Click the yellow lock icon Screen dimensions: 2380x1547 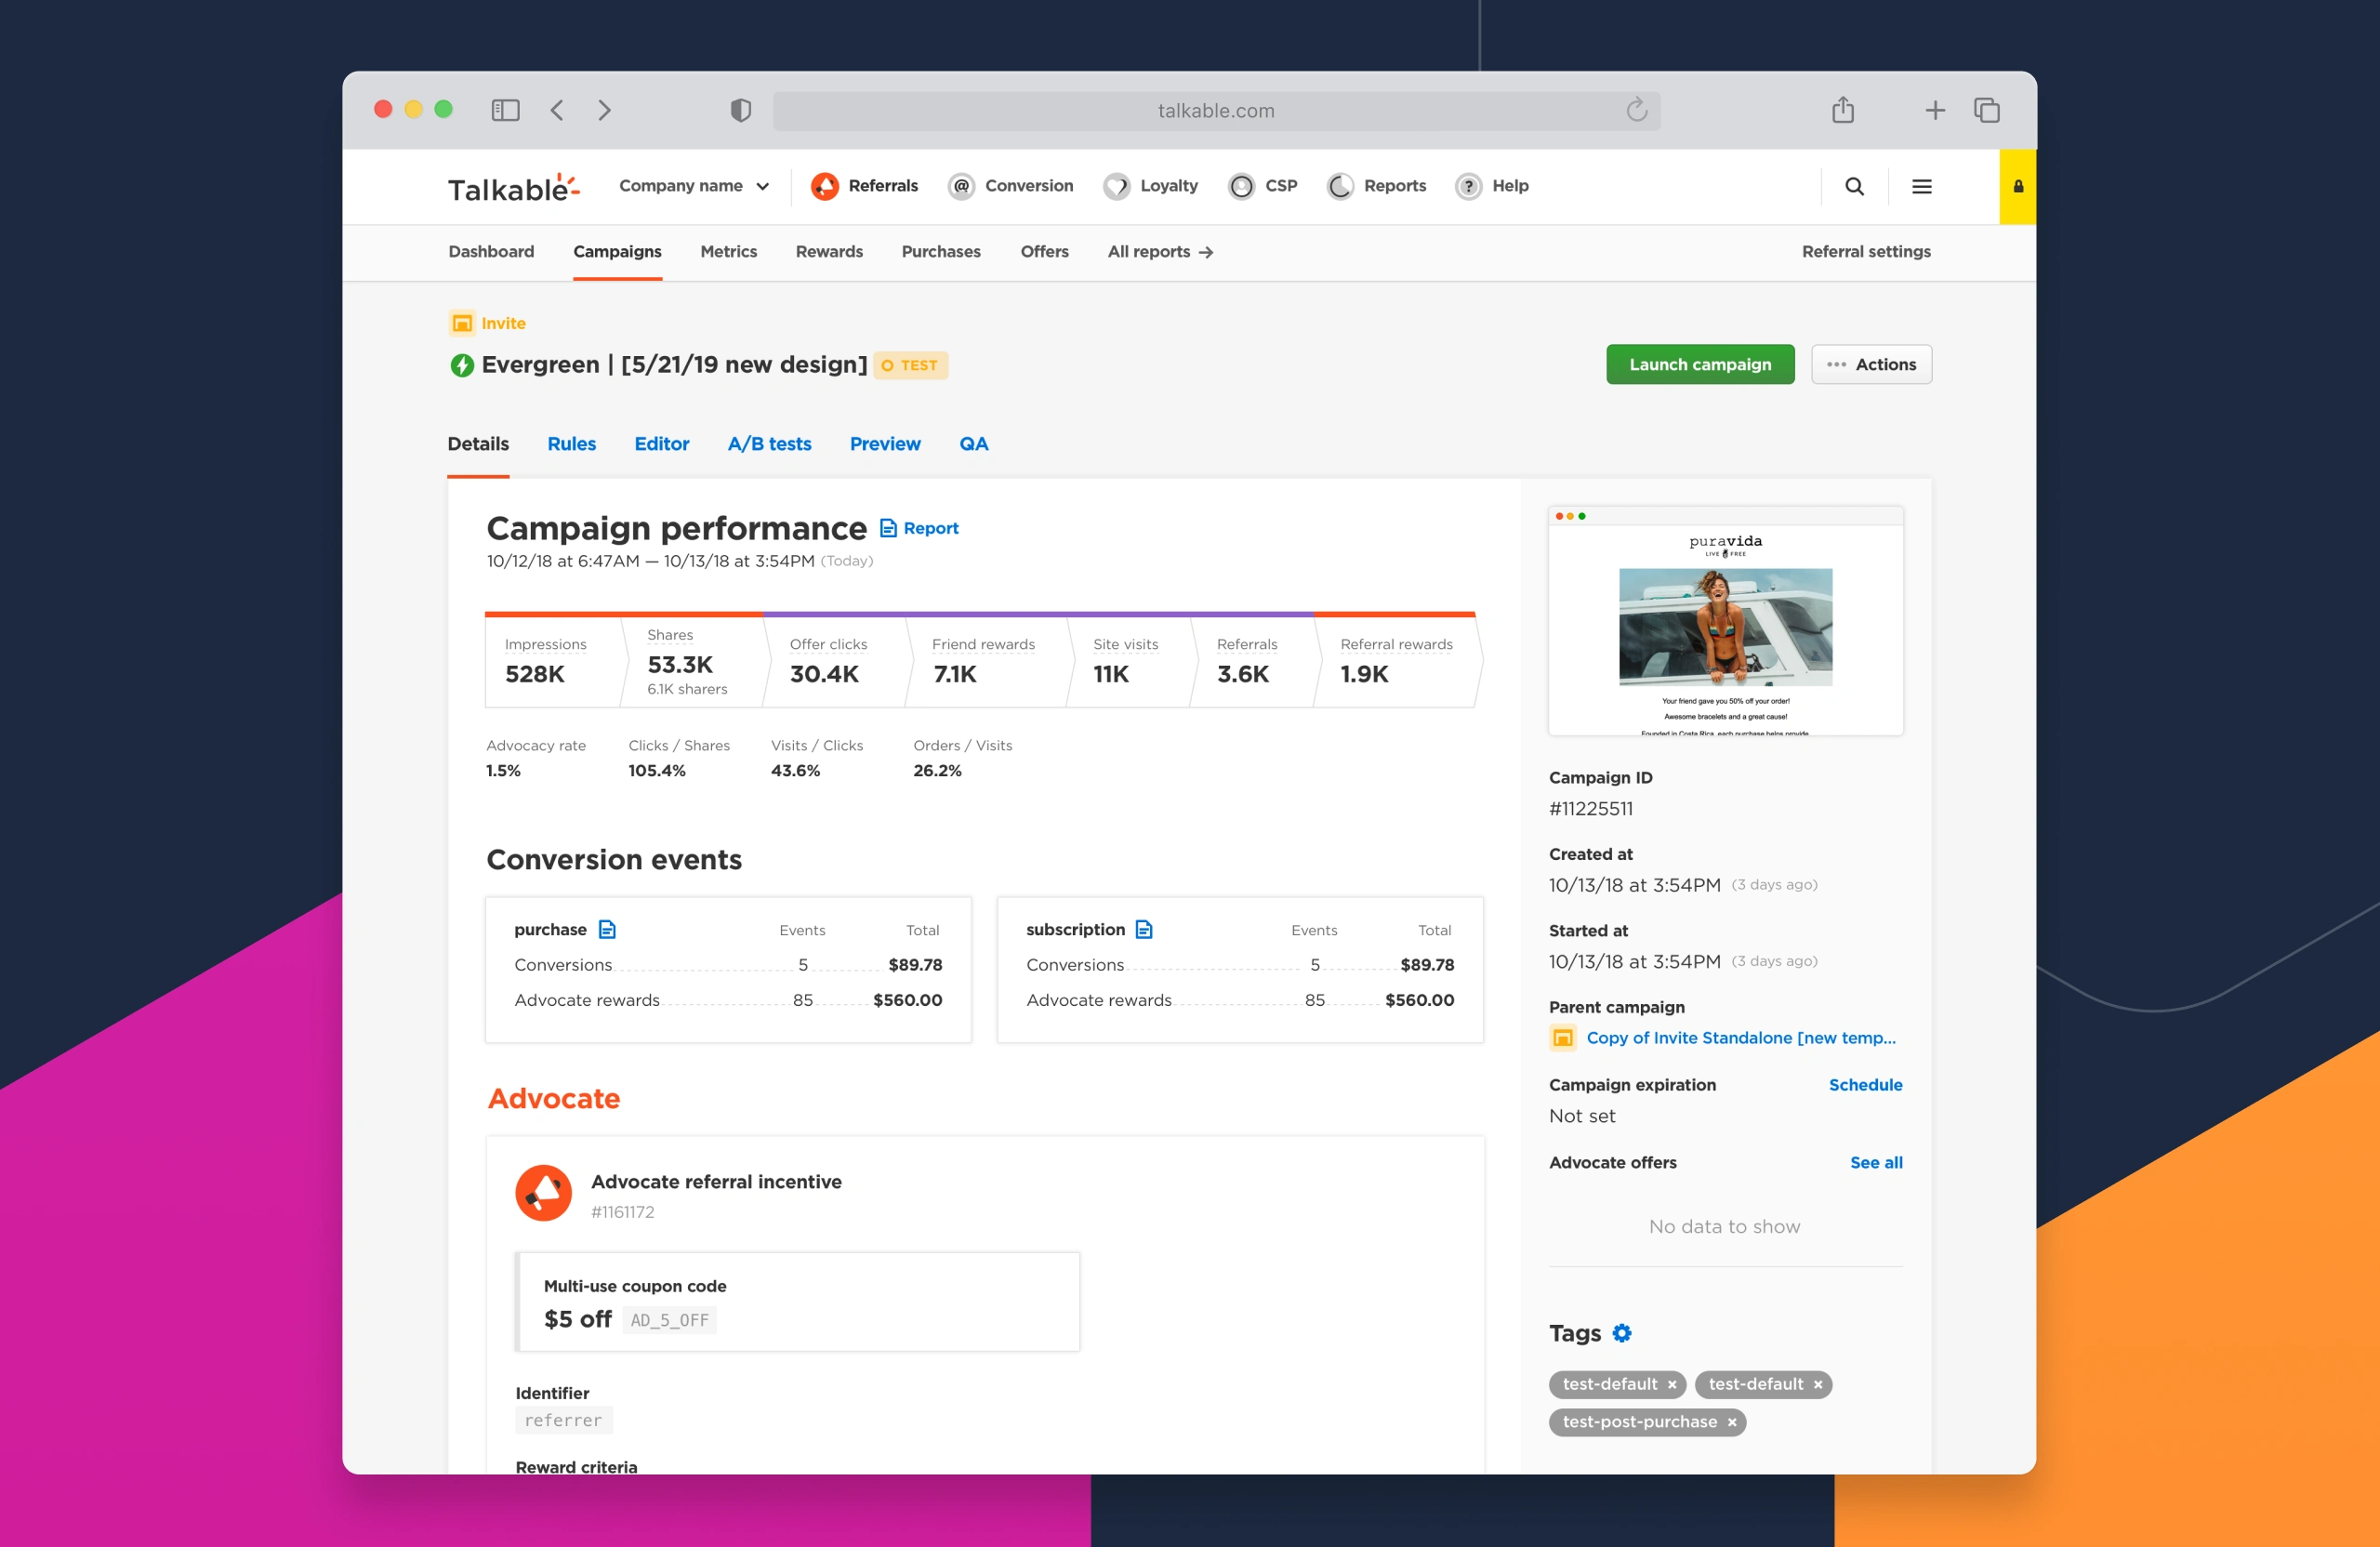click(x=2018, y=186)
